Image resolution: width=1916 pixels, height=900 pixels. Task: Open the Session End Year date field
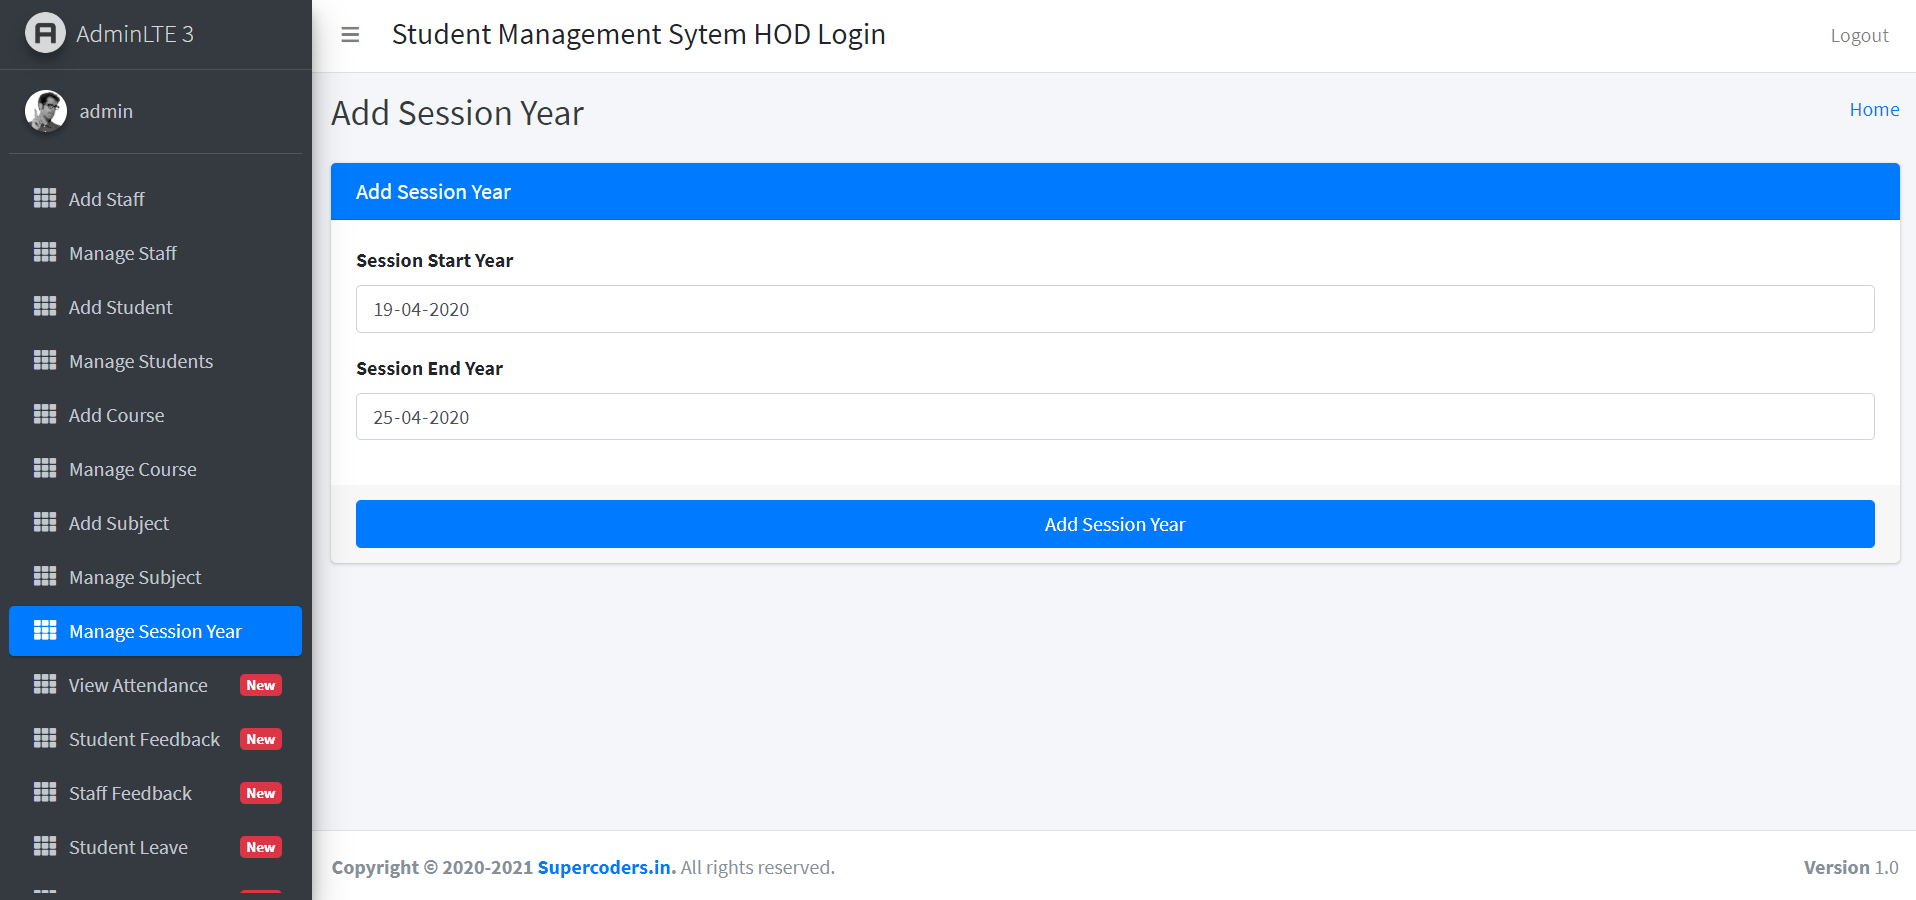(1114, 417)
